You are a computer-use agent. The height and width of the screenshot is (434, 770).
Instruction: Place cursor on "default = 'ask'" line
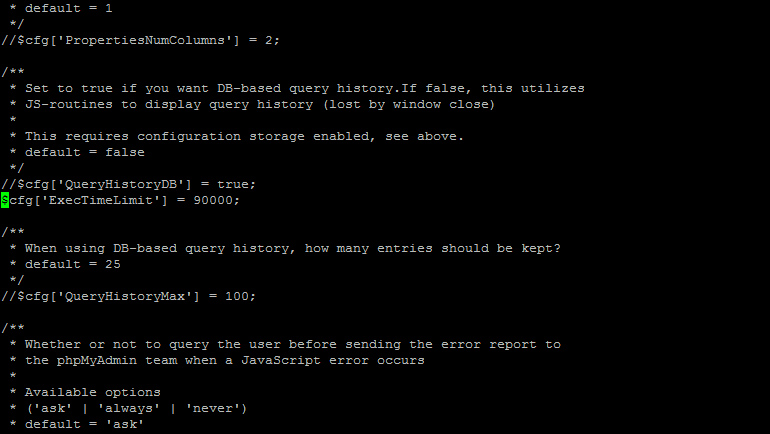click(x=84, y=424)
